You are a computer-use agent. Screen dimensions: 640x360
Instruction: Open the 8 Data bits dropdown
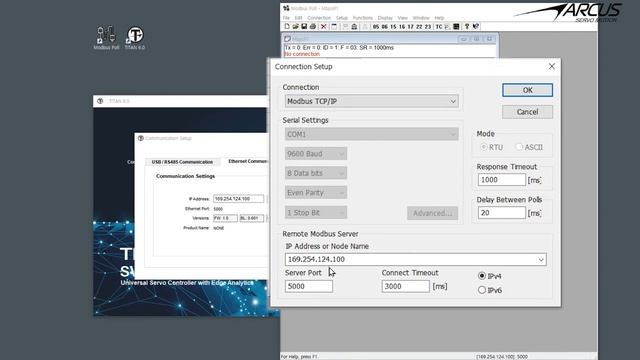tap(316, 173)
